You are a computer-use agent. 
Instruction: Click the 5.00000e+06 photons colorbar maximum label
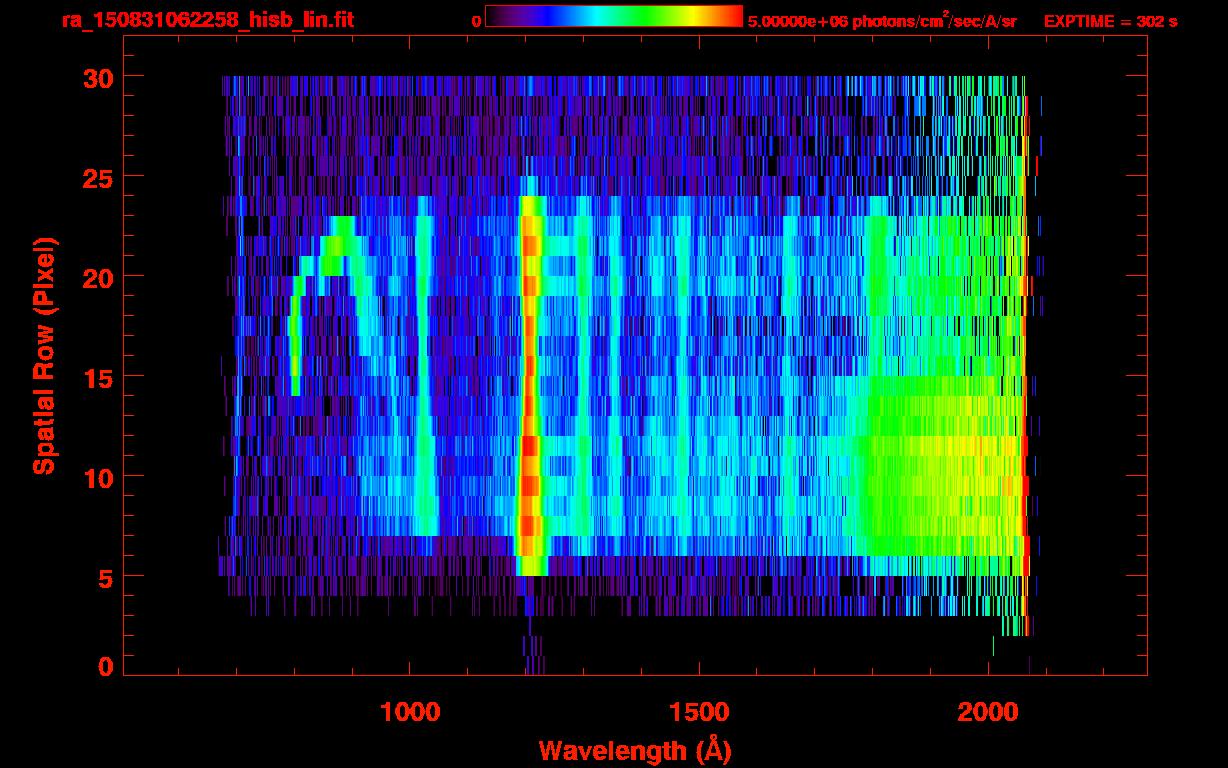pos(881,21)
